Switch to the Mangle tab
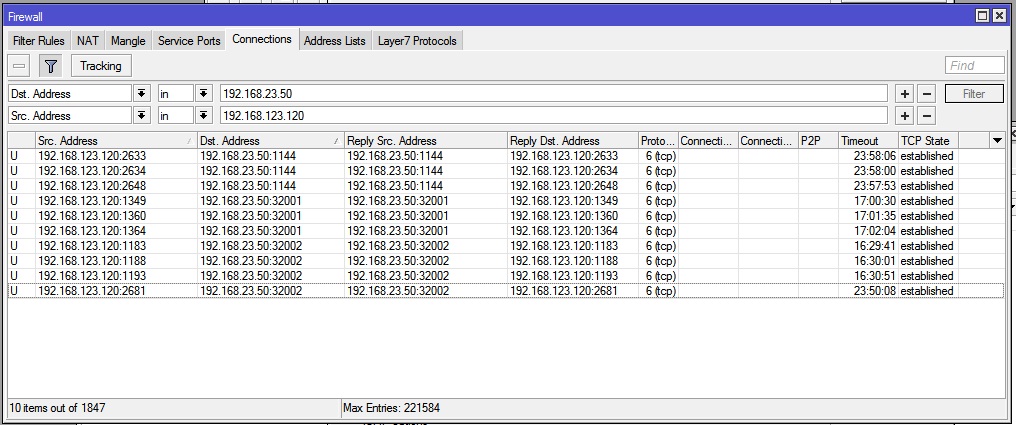Viewport: 1016px width, 425px height. 128,41
